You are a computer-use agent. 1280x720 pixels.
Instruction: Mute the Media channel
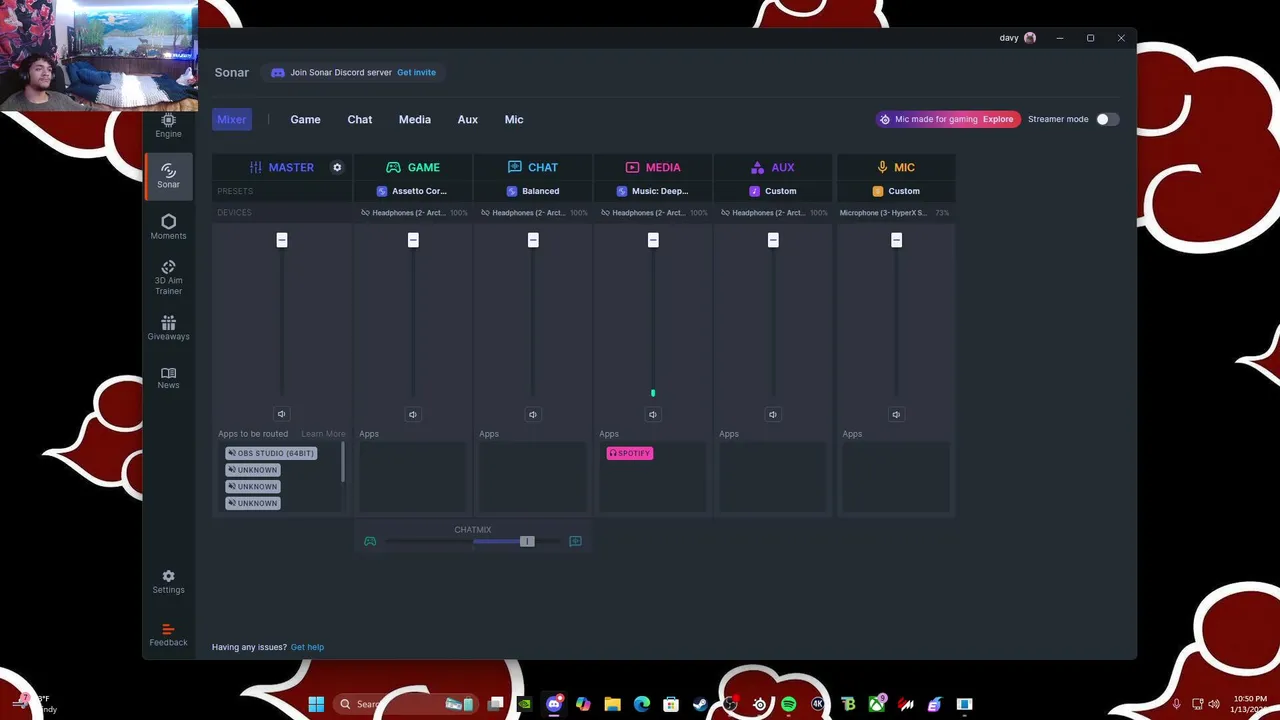[x=653, y=414]
